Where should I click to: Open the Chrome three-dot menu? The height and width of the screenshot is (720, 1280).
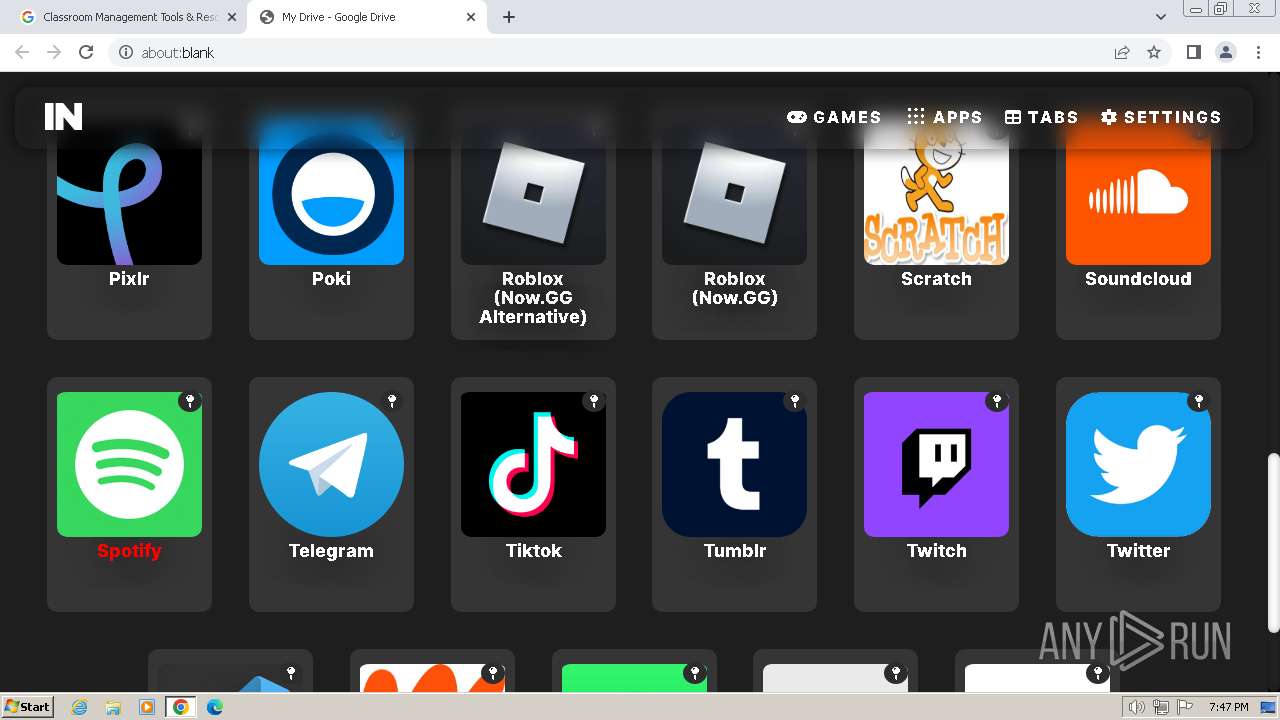tap(1258, 52)
